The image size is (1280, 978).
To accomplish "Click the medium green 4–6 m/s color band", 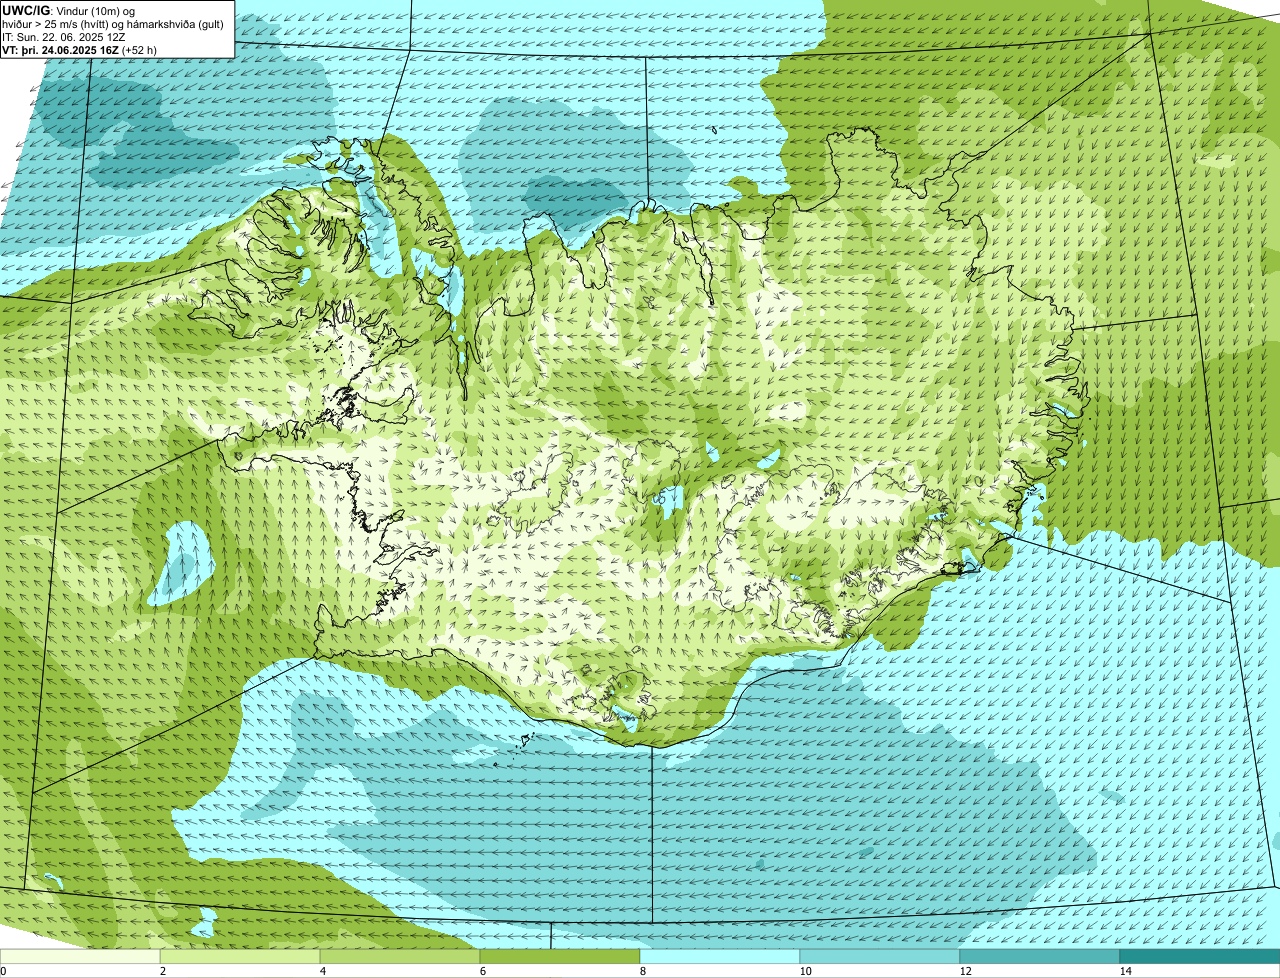I will point(400,956).
